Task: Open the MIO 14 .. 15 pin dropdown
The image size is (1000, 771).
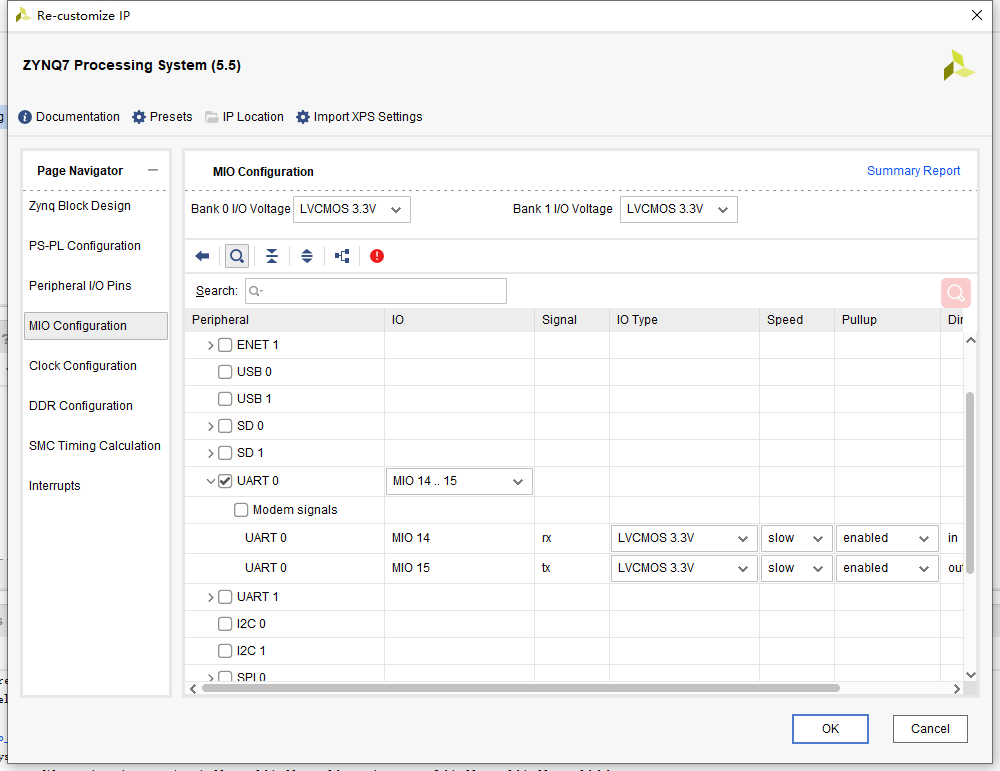Action: [x=459, y=481]
